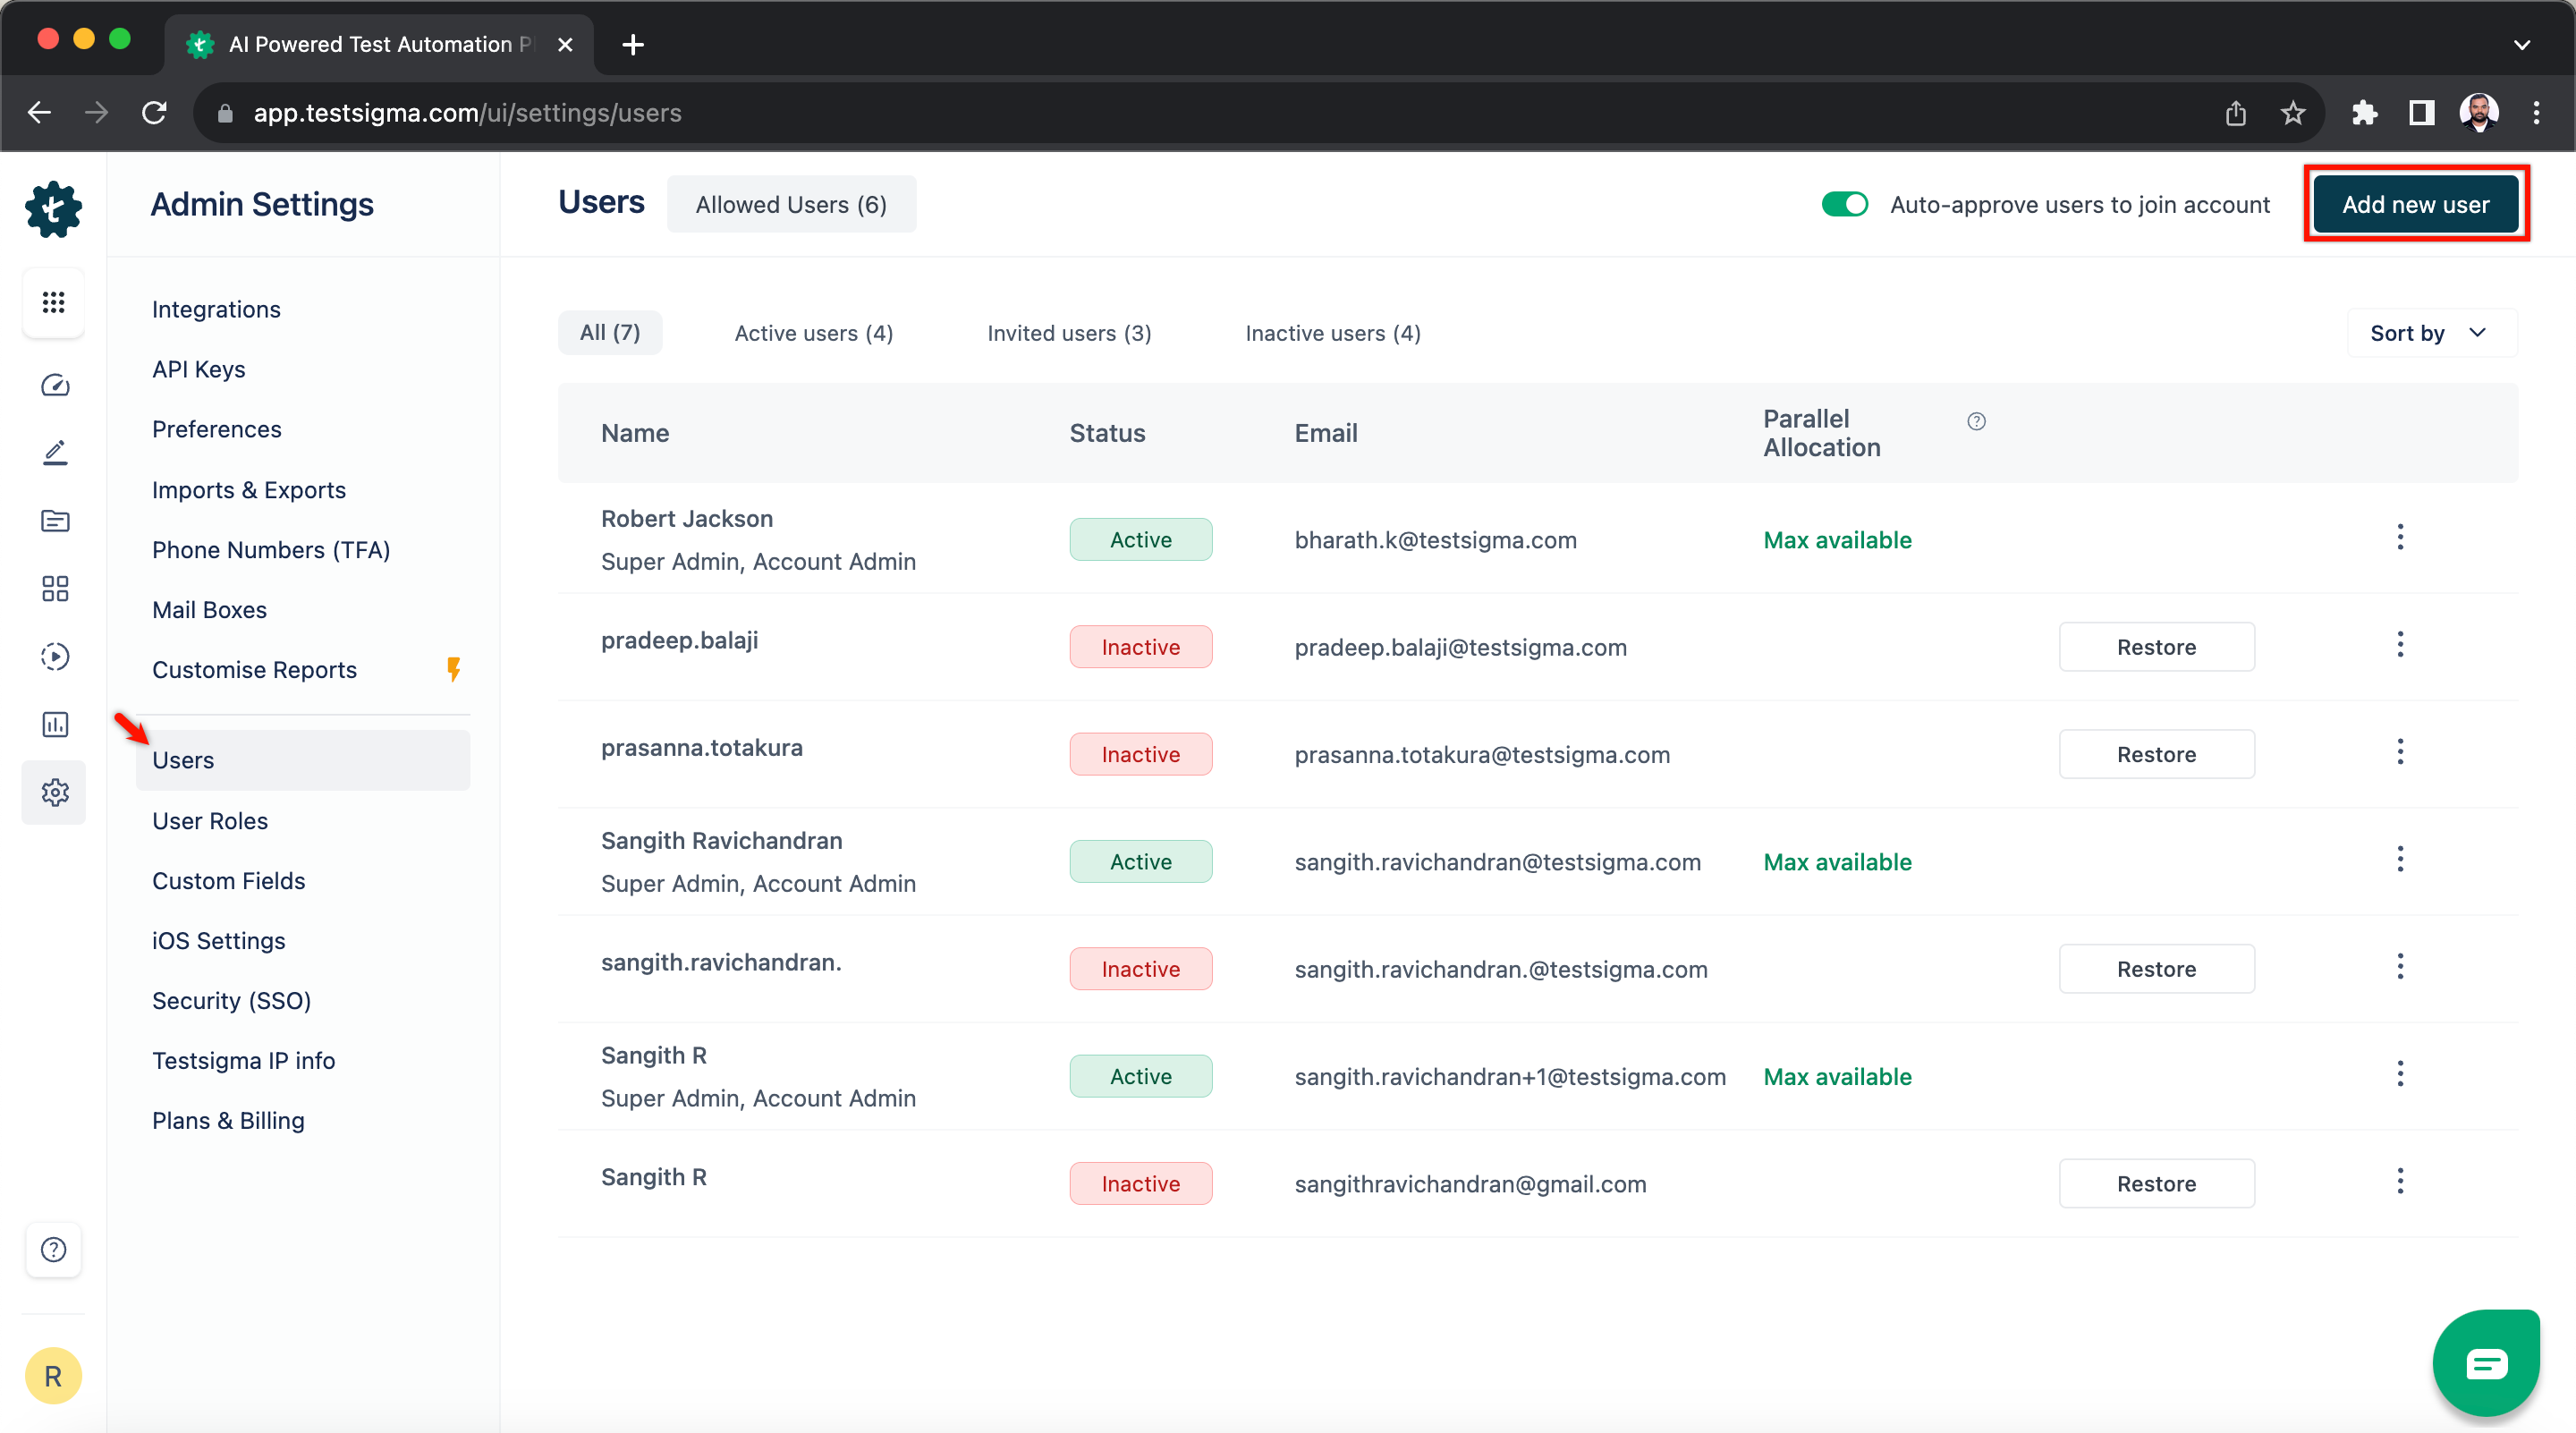Click the pen/edit icon in sidebar
2576x1433 pixels.
53,452
